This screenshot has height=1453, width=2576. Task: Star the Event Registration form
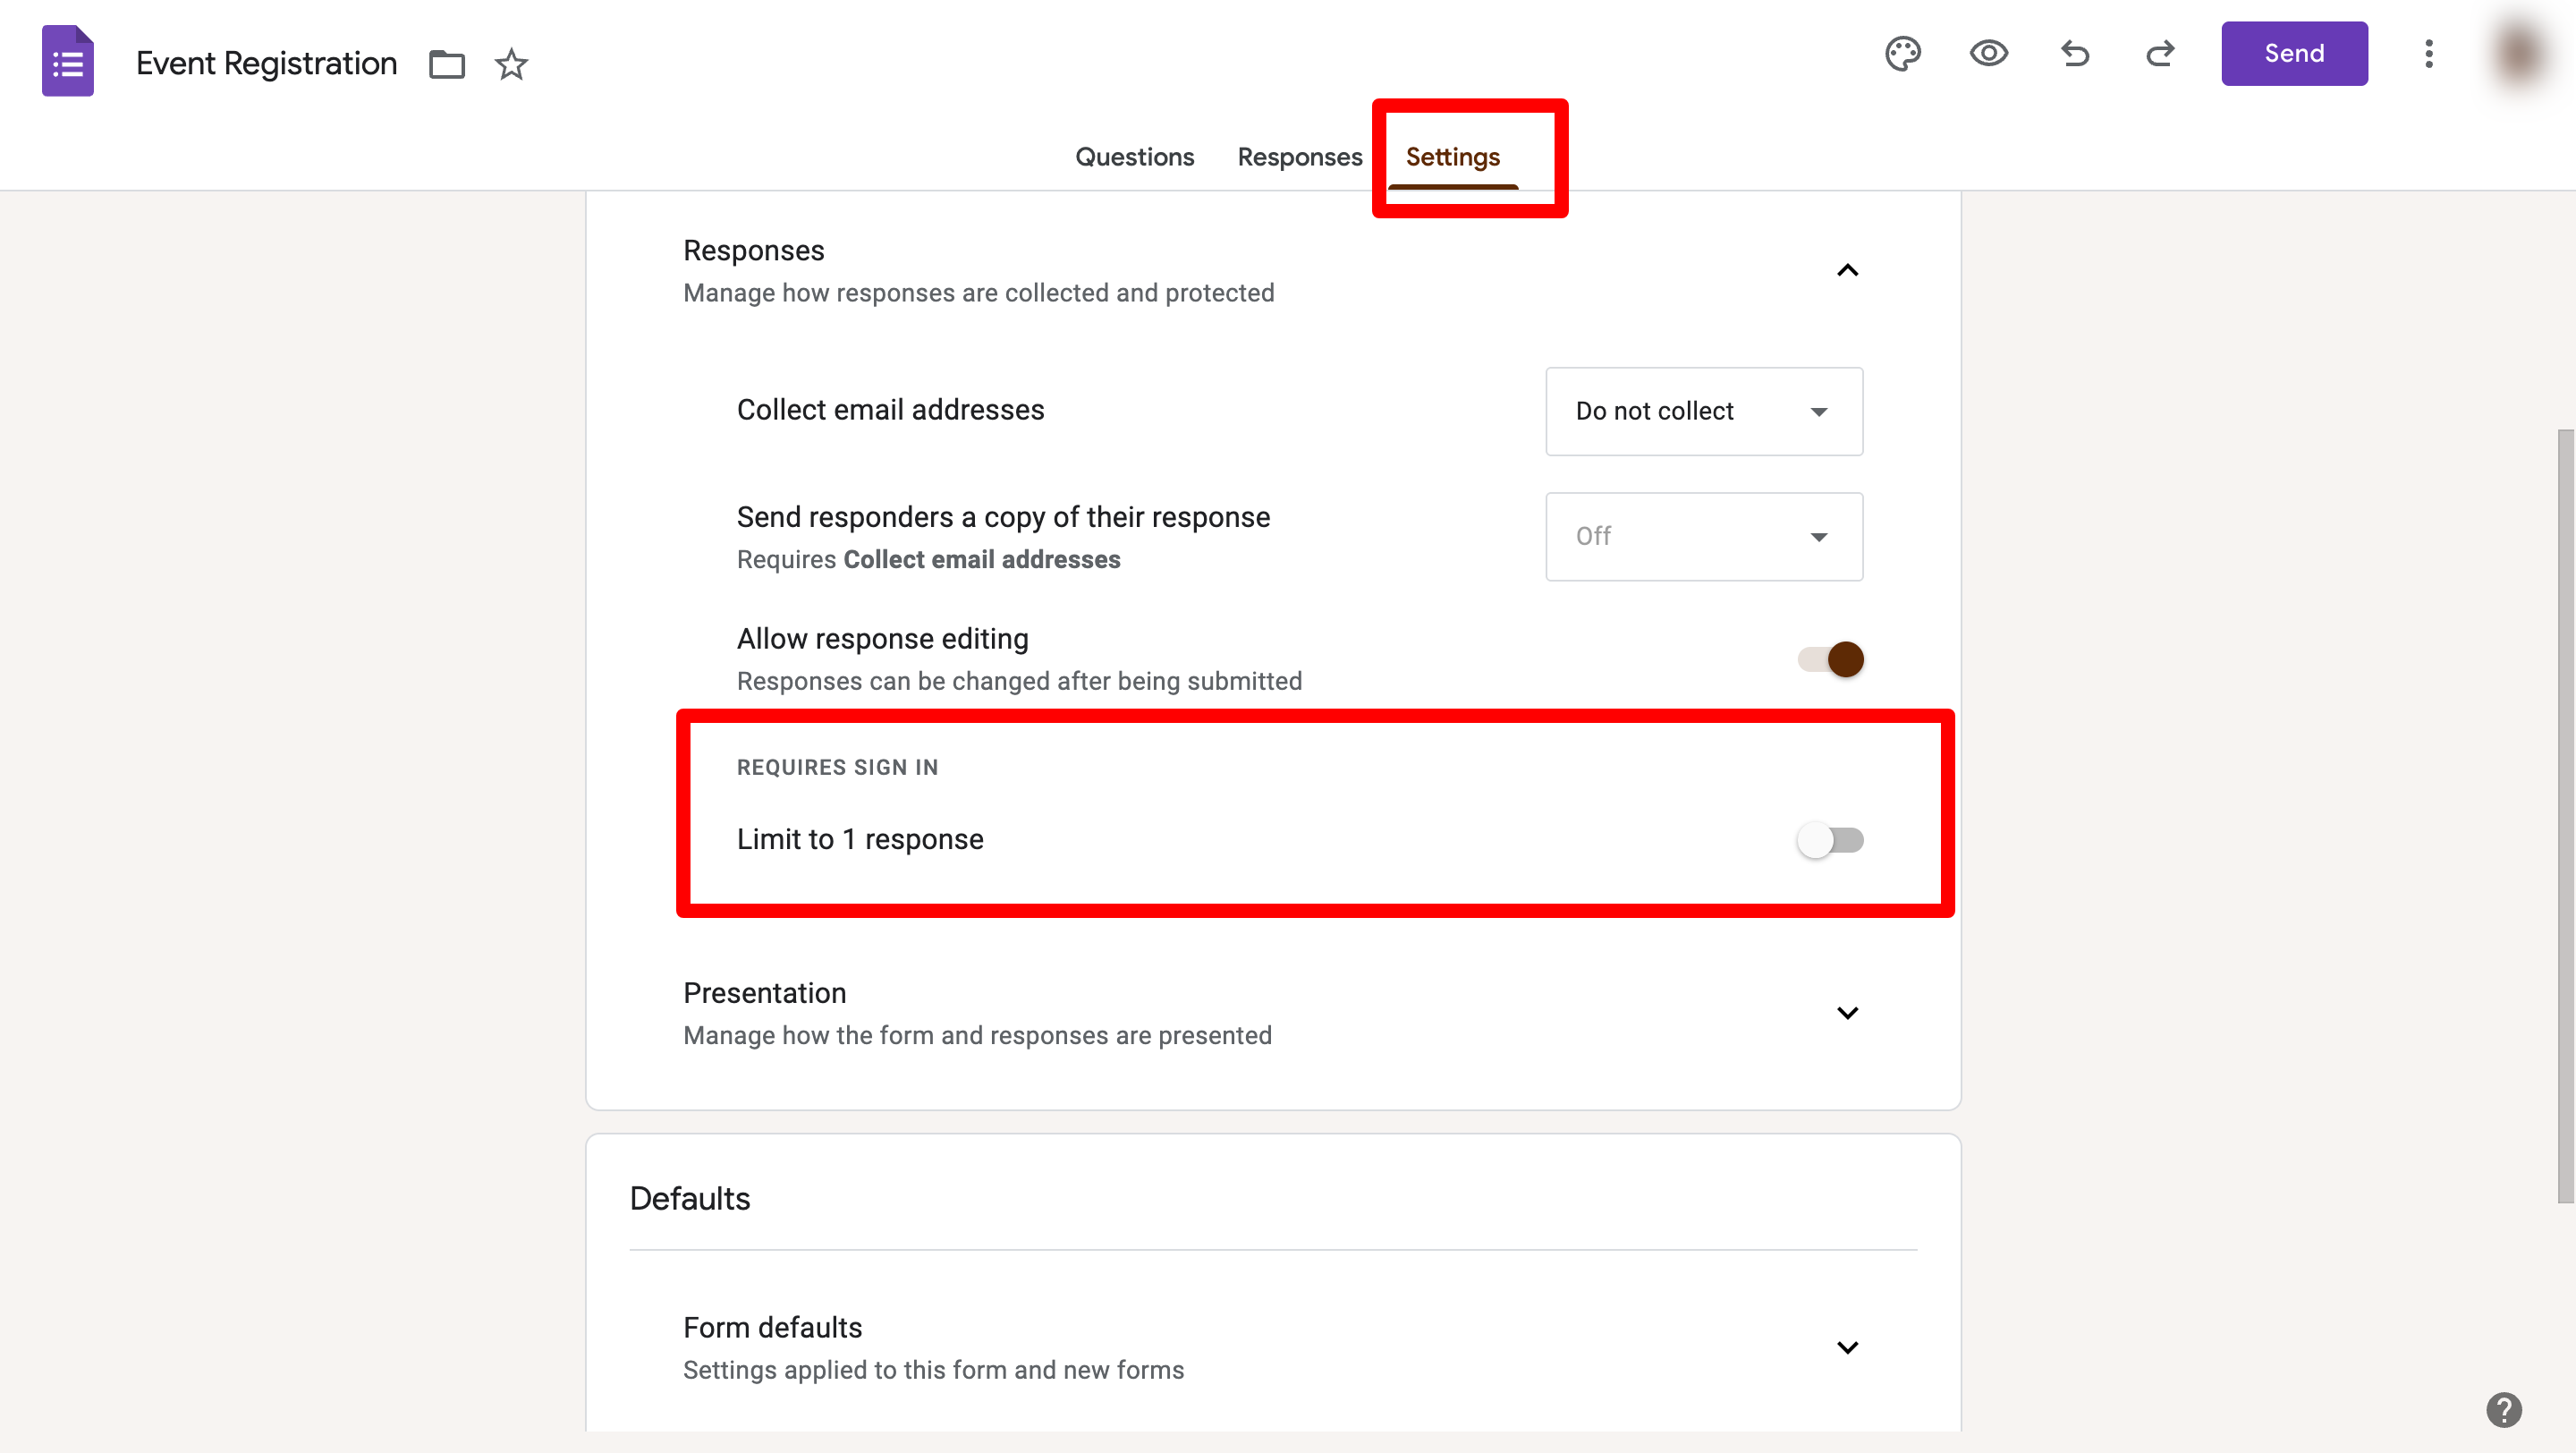[511, 64]
